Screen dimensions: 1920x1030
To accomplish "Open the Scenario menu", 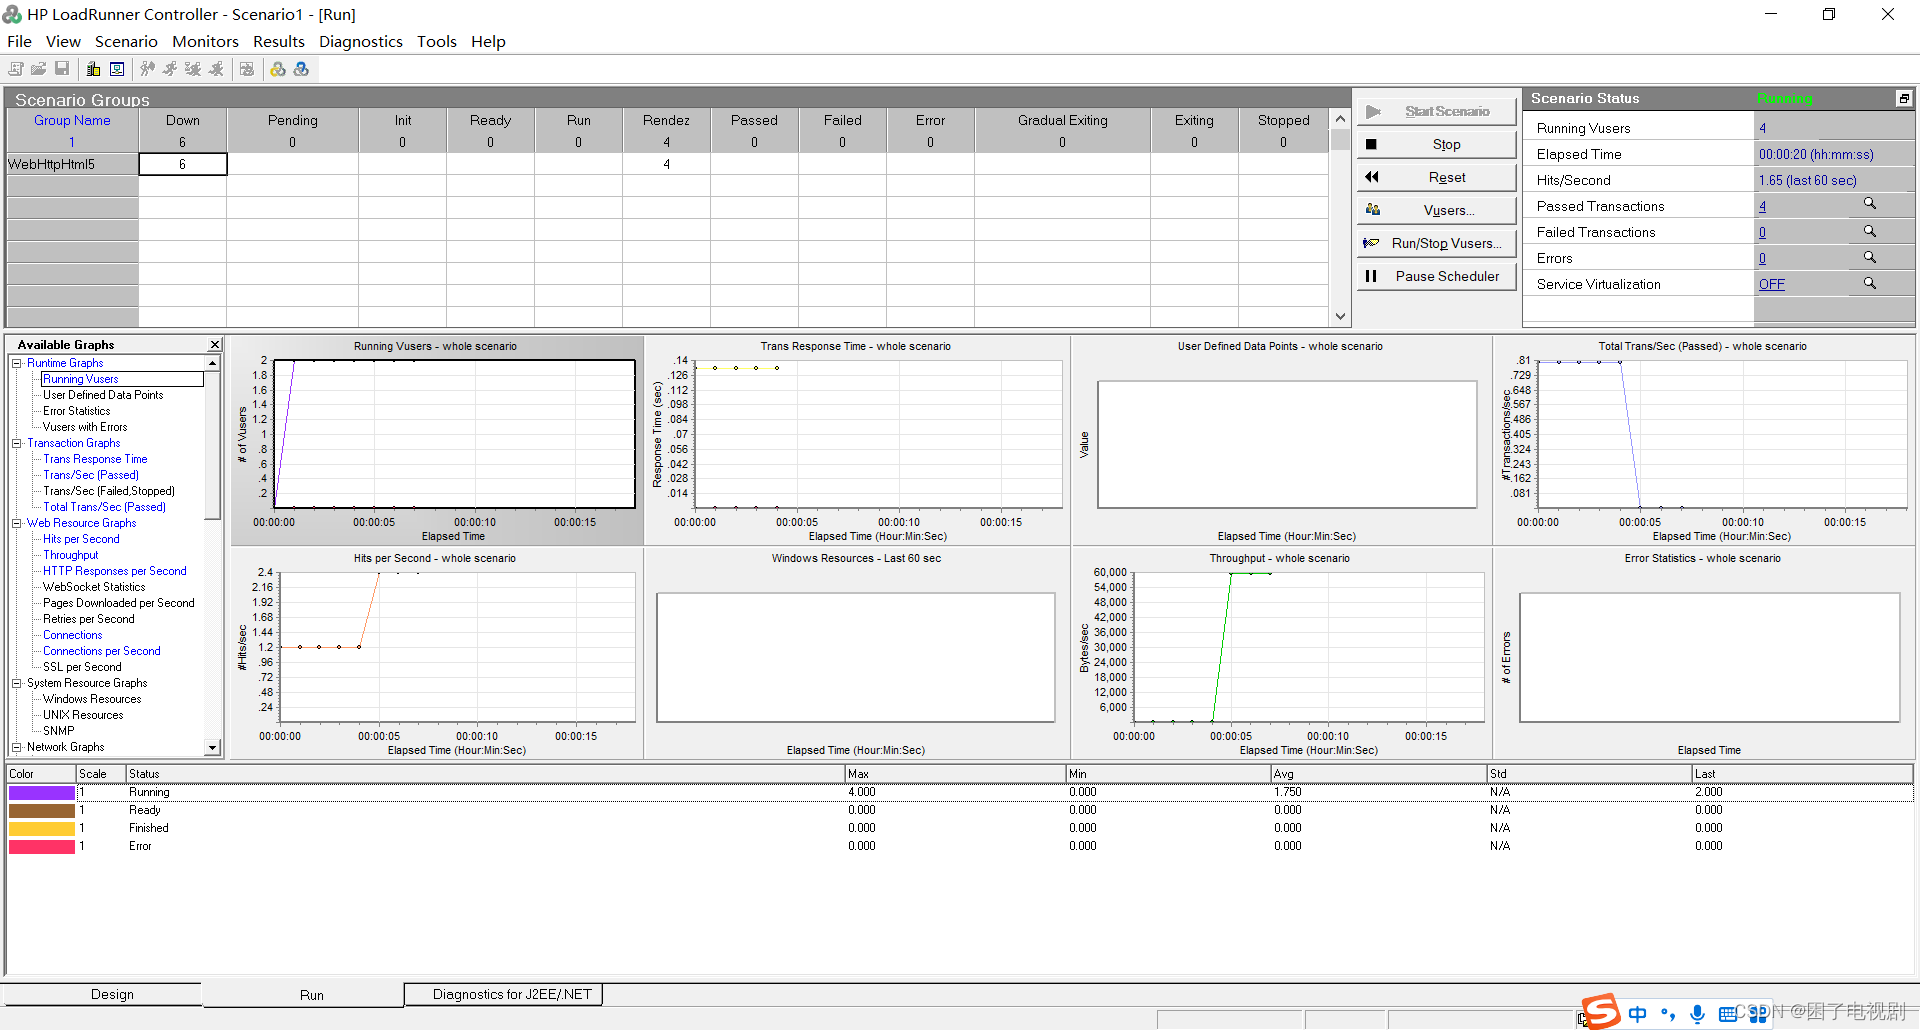I will pos(126,41).
